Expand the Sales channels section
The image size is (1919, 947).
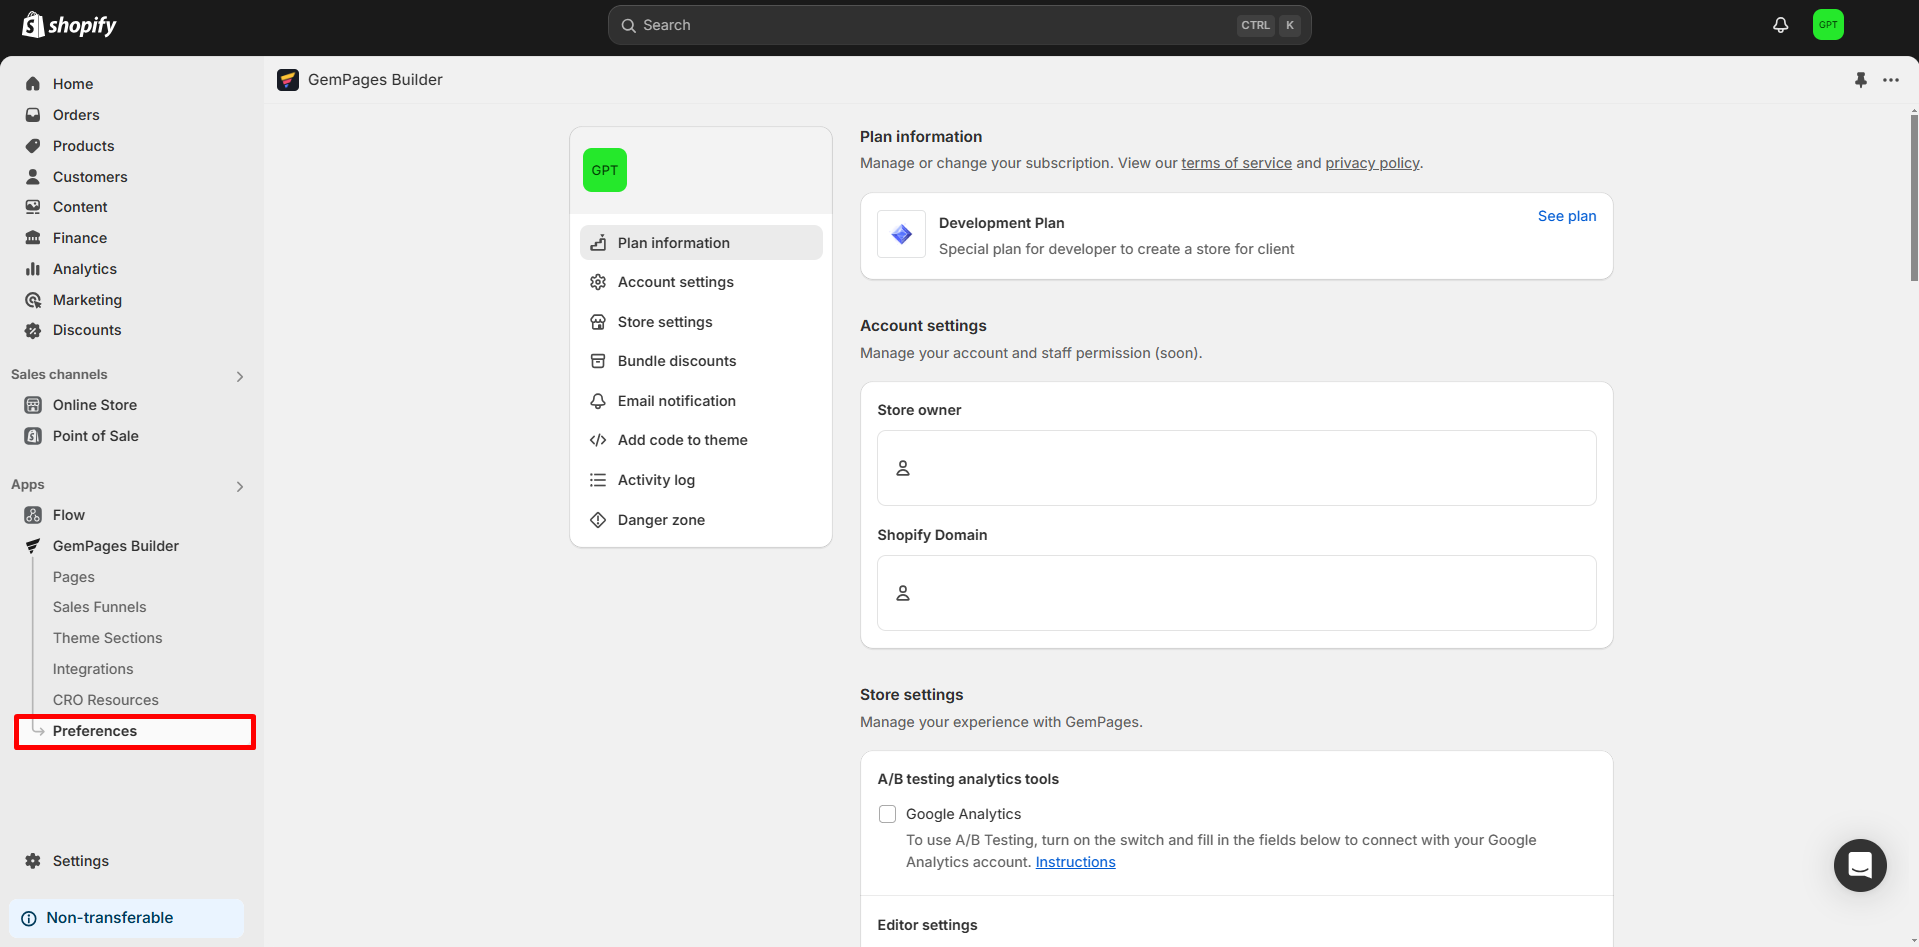239,377
